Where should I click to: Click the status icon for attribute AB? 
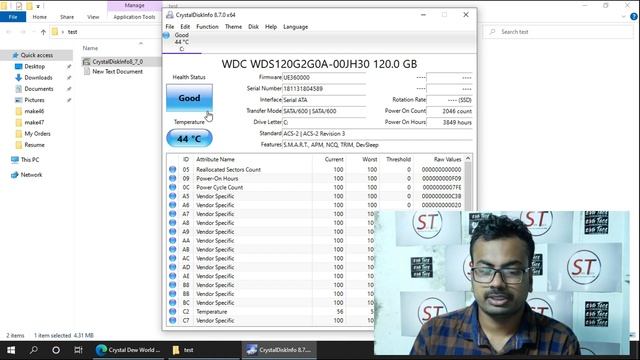click(x=173, y=249)
